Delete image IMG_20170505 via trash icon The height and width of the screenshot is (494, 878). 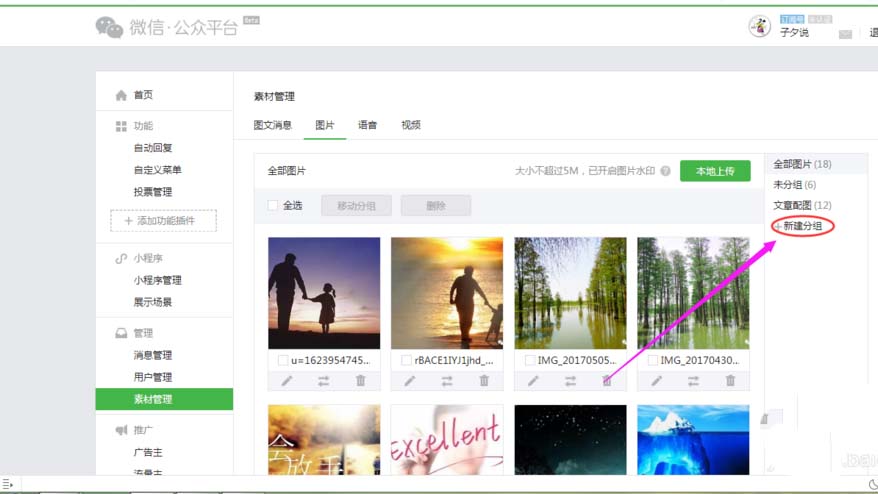tap(607, 381)
